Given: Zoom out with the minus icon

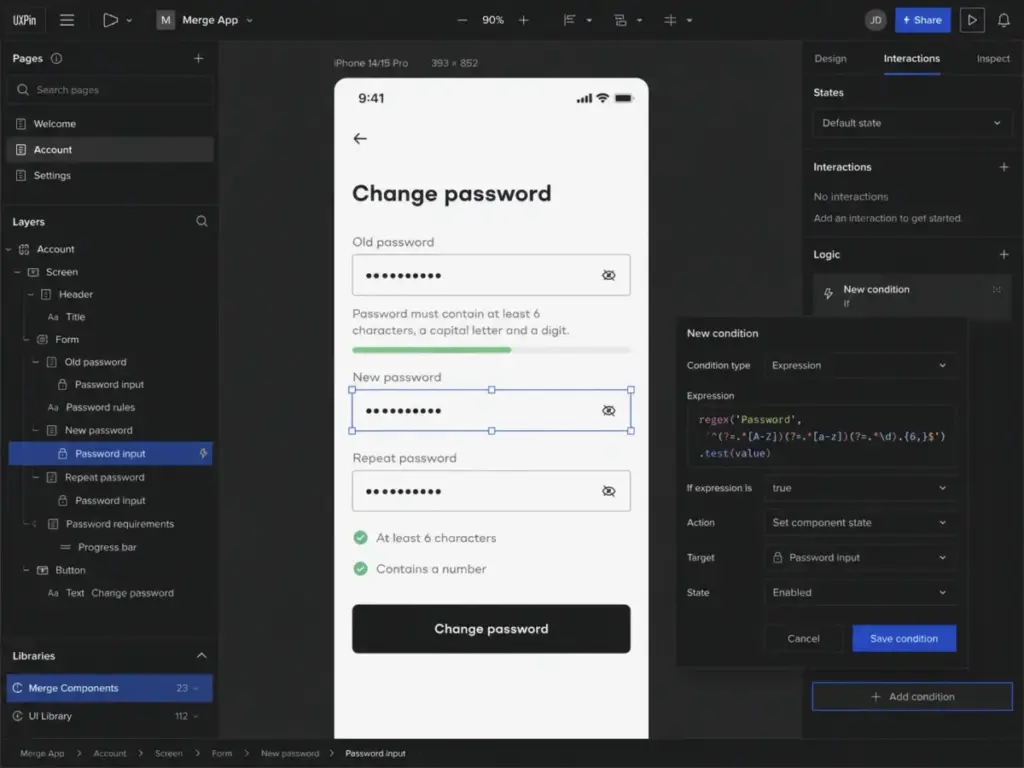Looking at the screenshot, I should [462, 20].
